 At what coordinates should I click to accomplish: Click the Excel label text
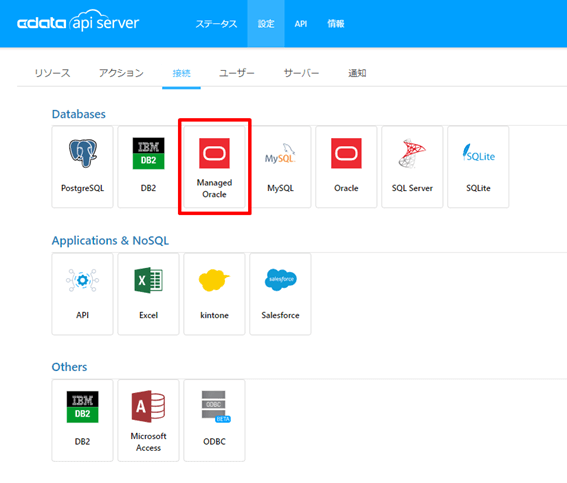(x=149, y=315)
